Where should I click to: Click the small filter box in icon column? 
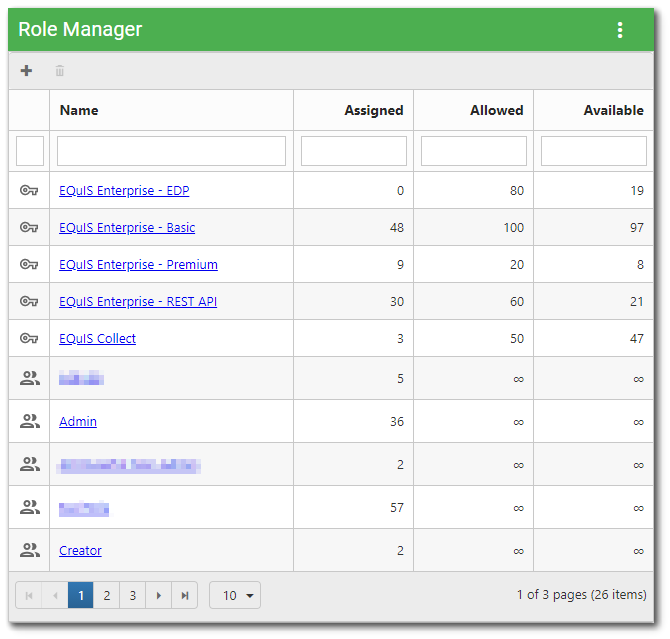click(30, 151)
